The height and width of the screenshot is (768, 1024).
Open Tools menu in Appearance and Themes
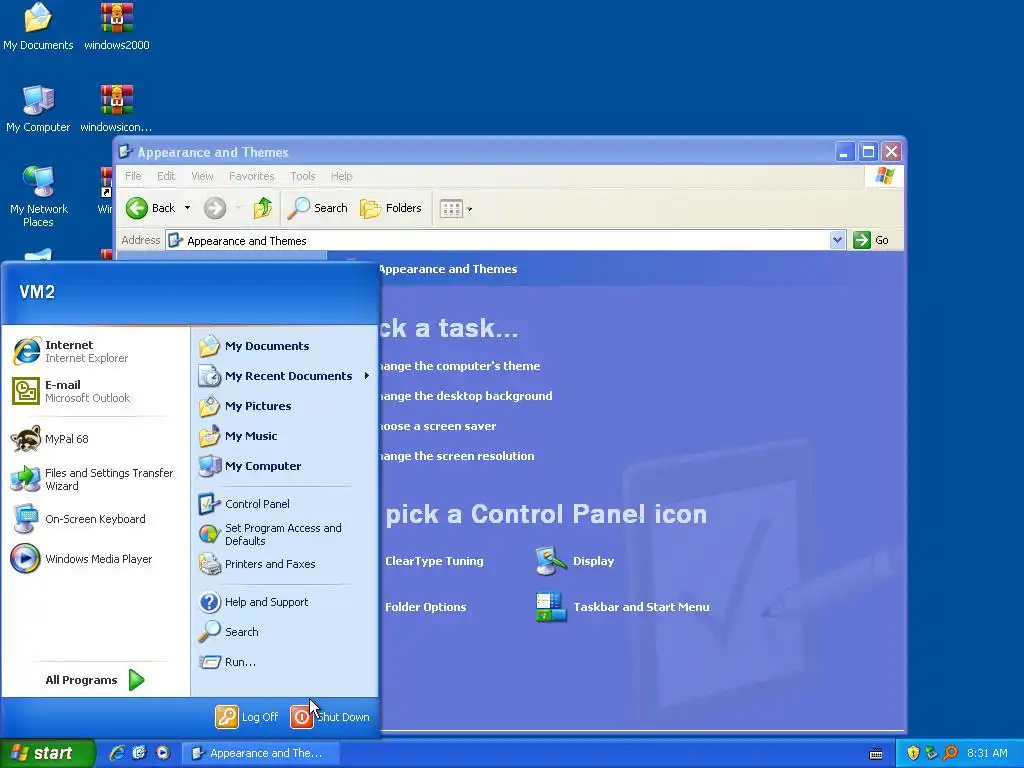303,176
